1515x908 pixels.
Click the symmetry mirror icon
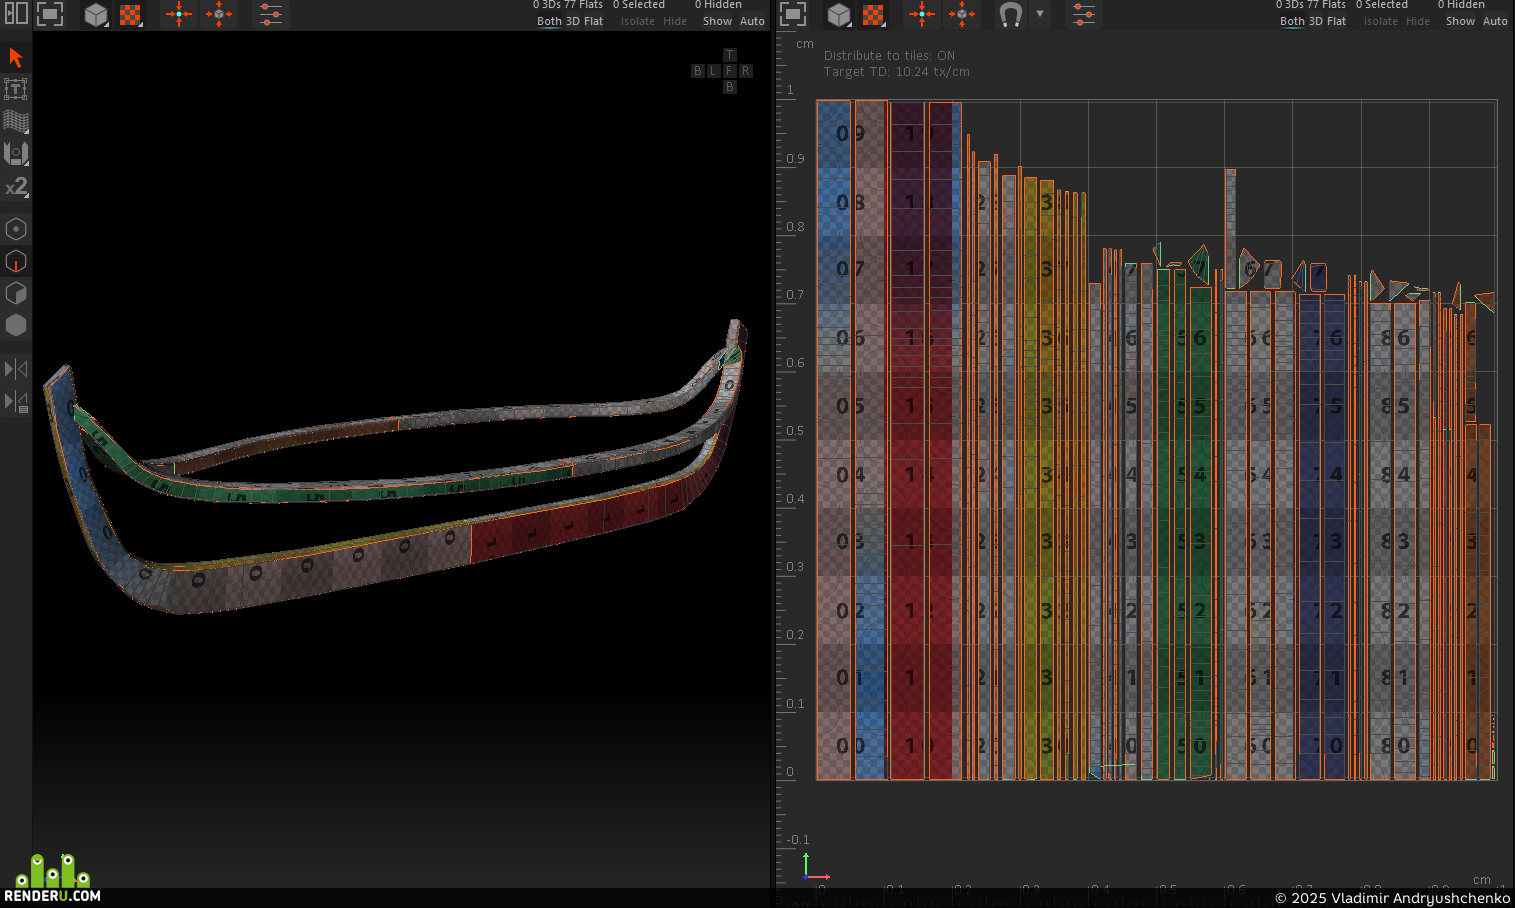point(16,369)
